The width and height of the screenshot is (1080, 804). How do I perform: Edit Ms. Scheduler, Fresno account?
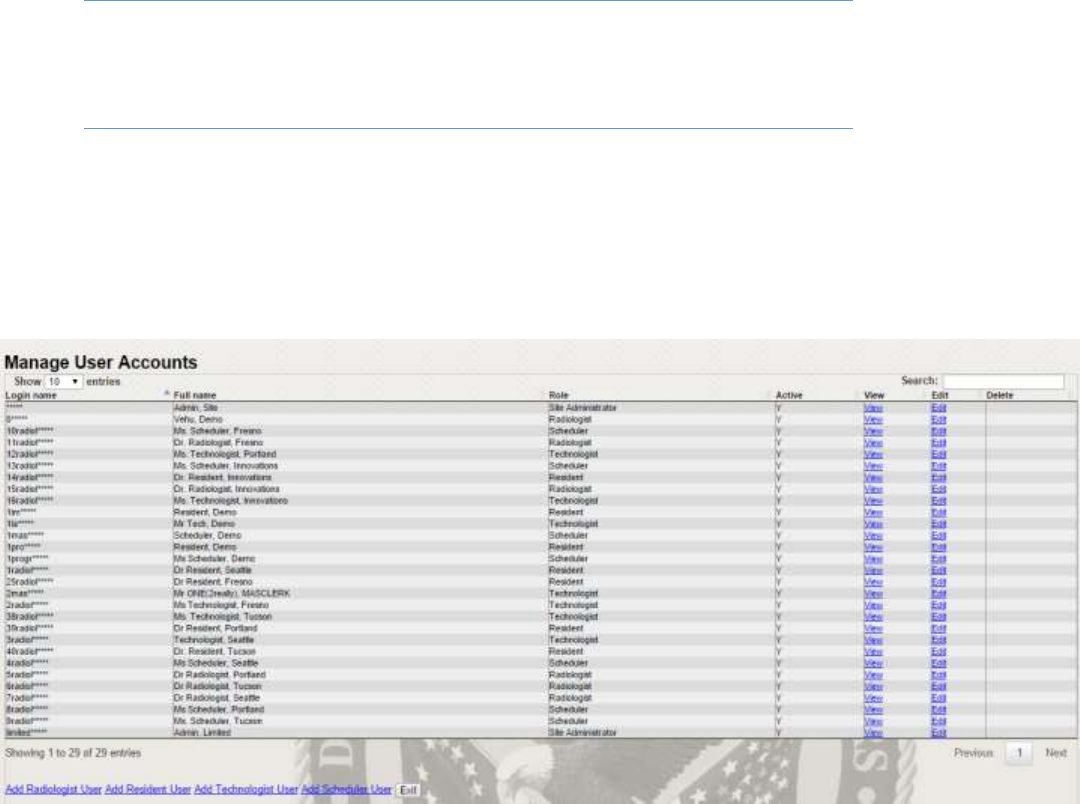coord(939,431)
